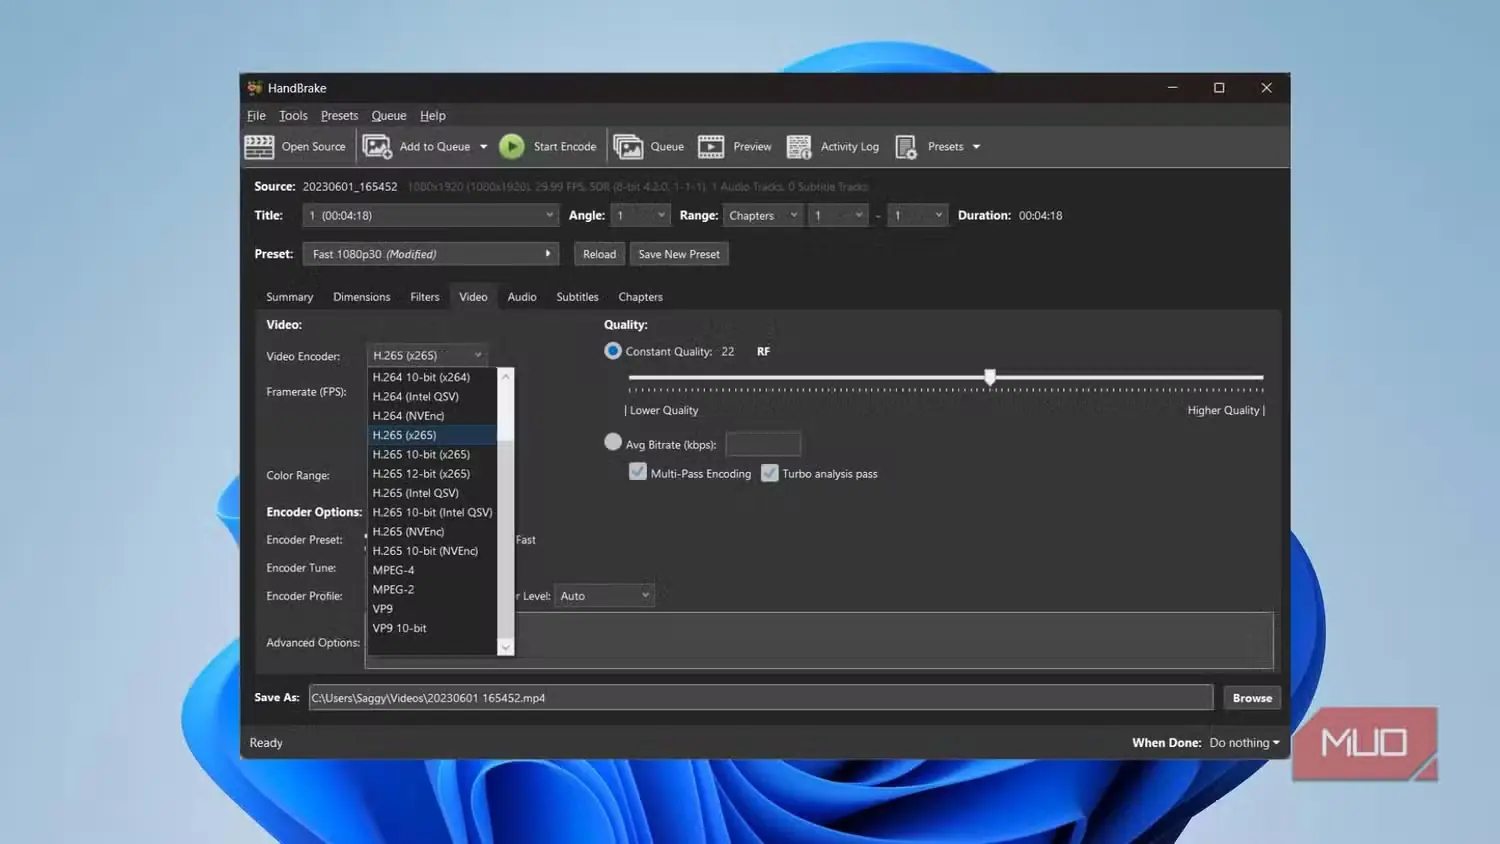Choose H.264 (Intel QSV) encoder
Screen dimensions: 1500x844
pyautogui.click(x=432, y=396)
